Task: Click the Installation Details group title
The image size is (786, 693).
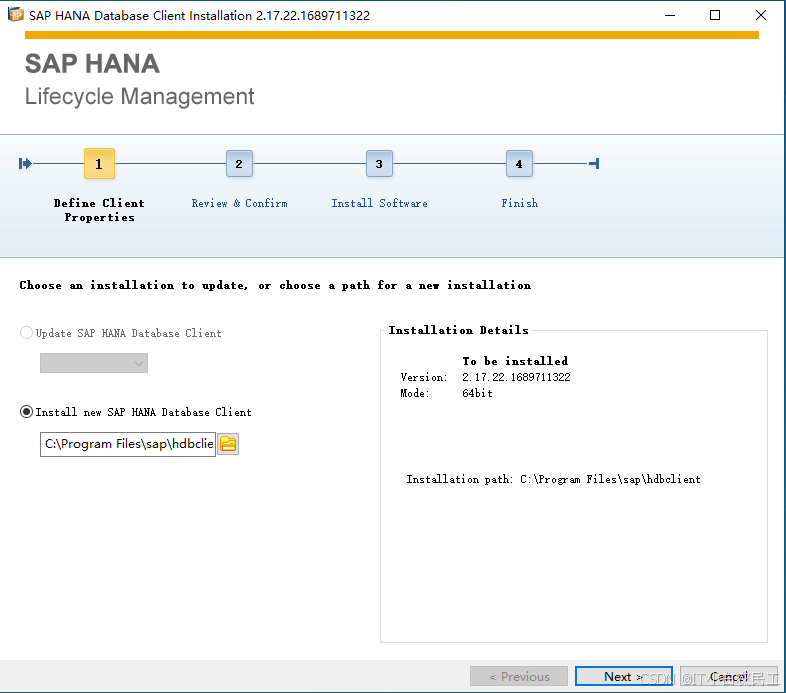Action: point(458,330)
